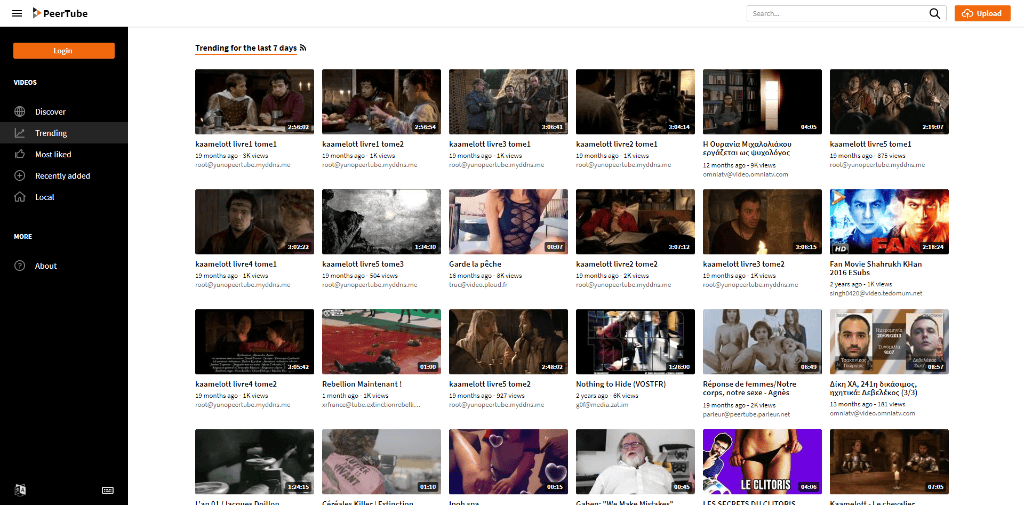
Task: Open the kaamelott livre5 tome1 thumbnail
Action: (x=889, y=101)
